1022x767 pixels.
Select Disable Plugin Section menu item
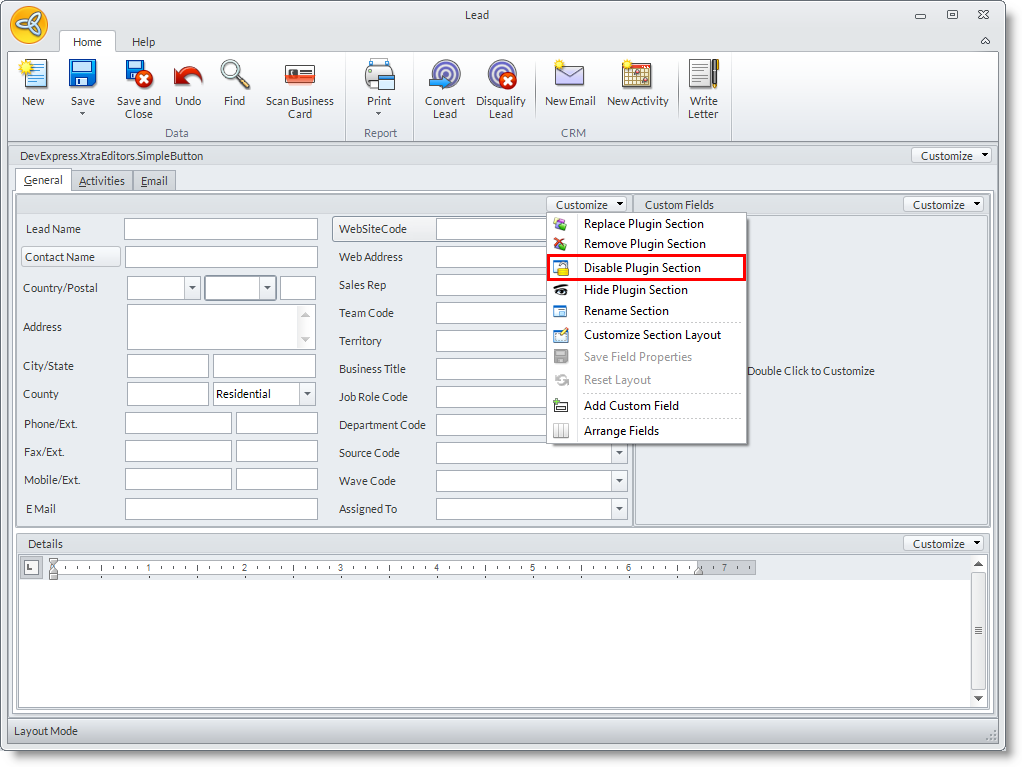642,268
